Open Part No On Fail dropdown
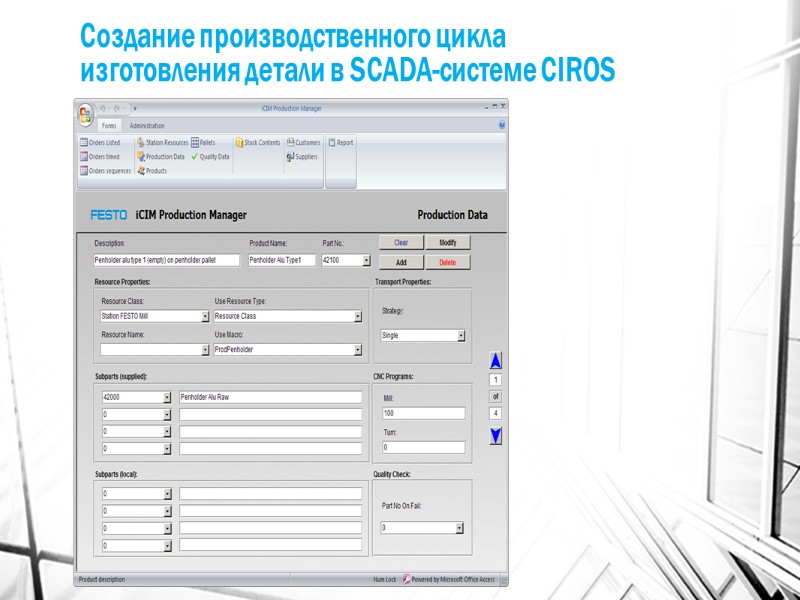Image resolution: width=800 pixels, height=600 pixels. pos(459,528)
